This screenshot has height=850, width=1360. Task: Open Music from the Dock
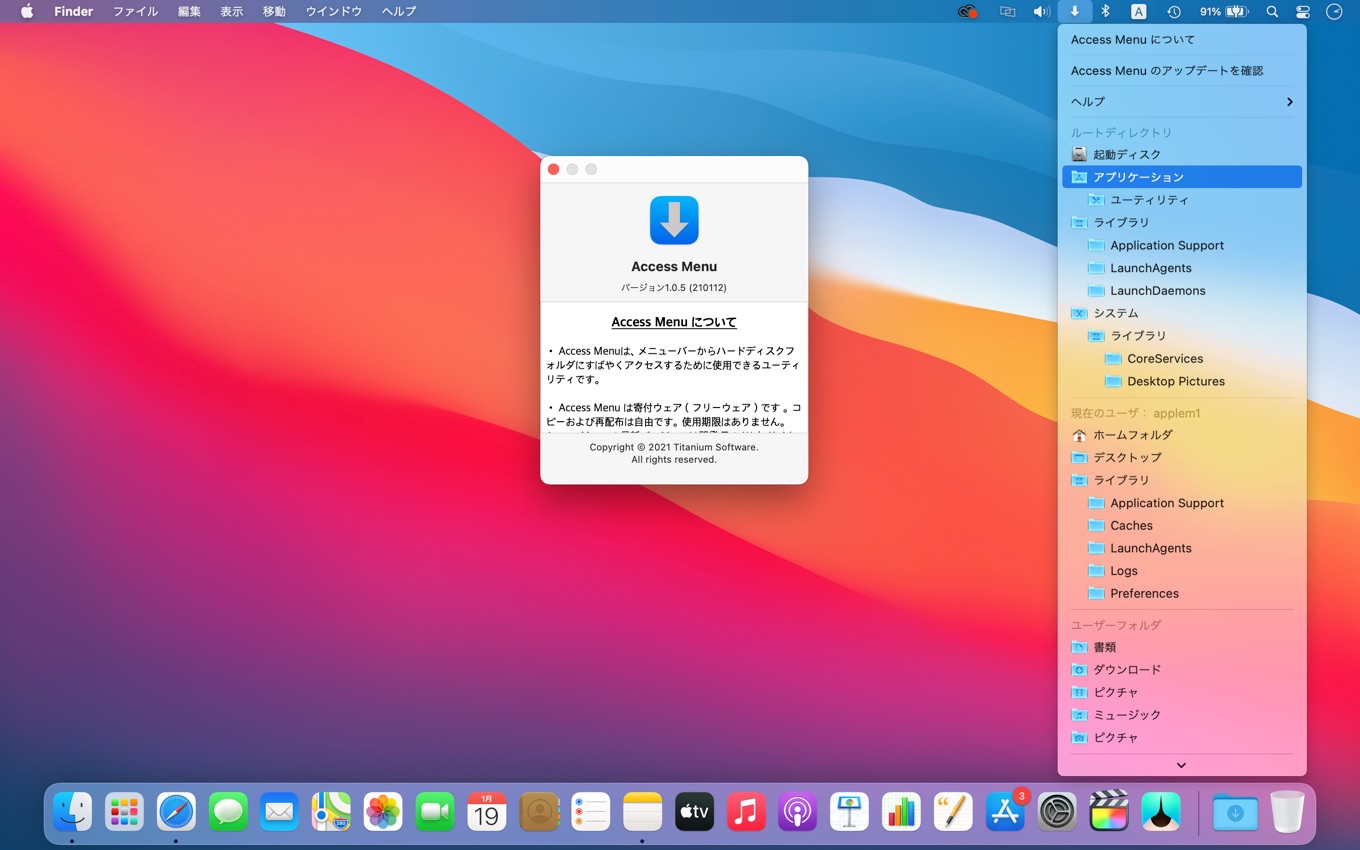point(746,811)
